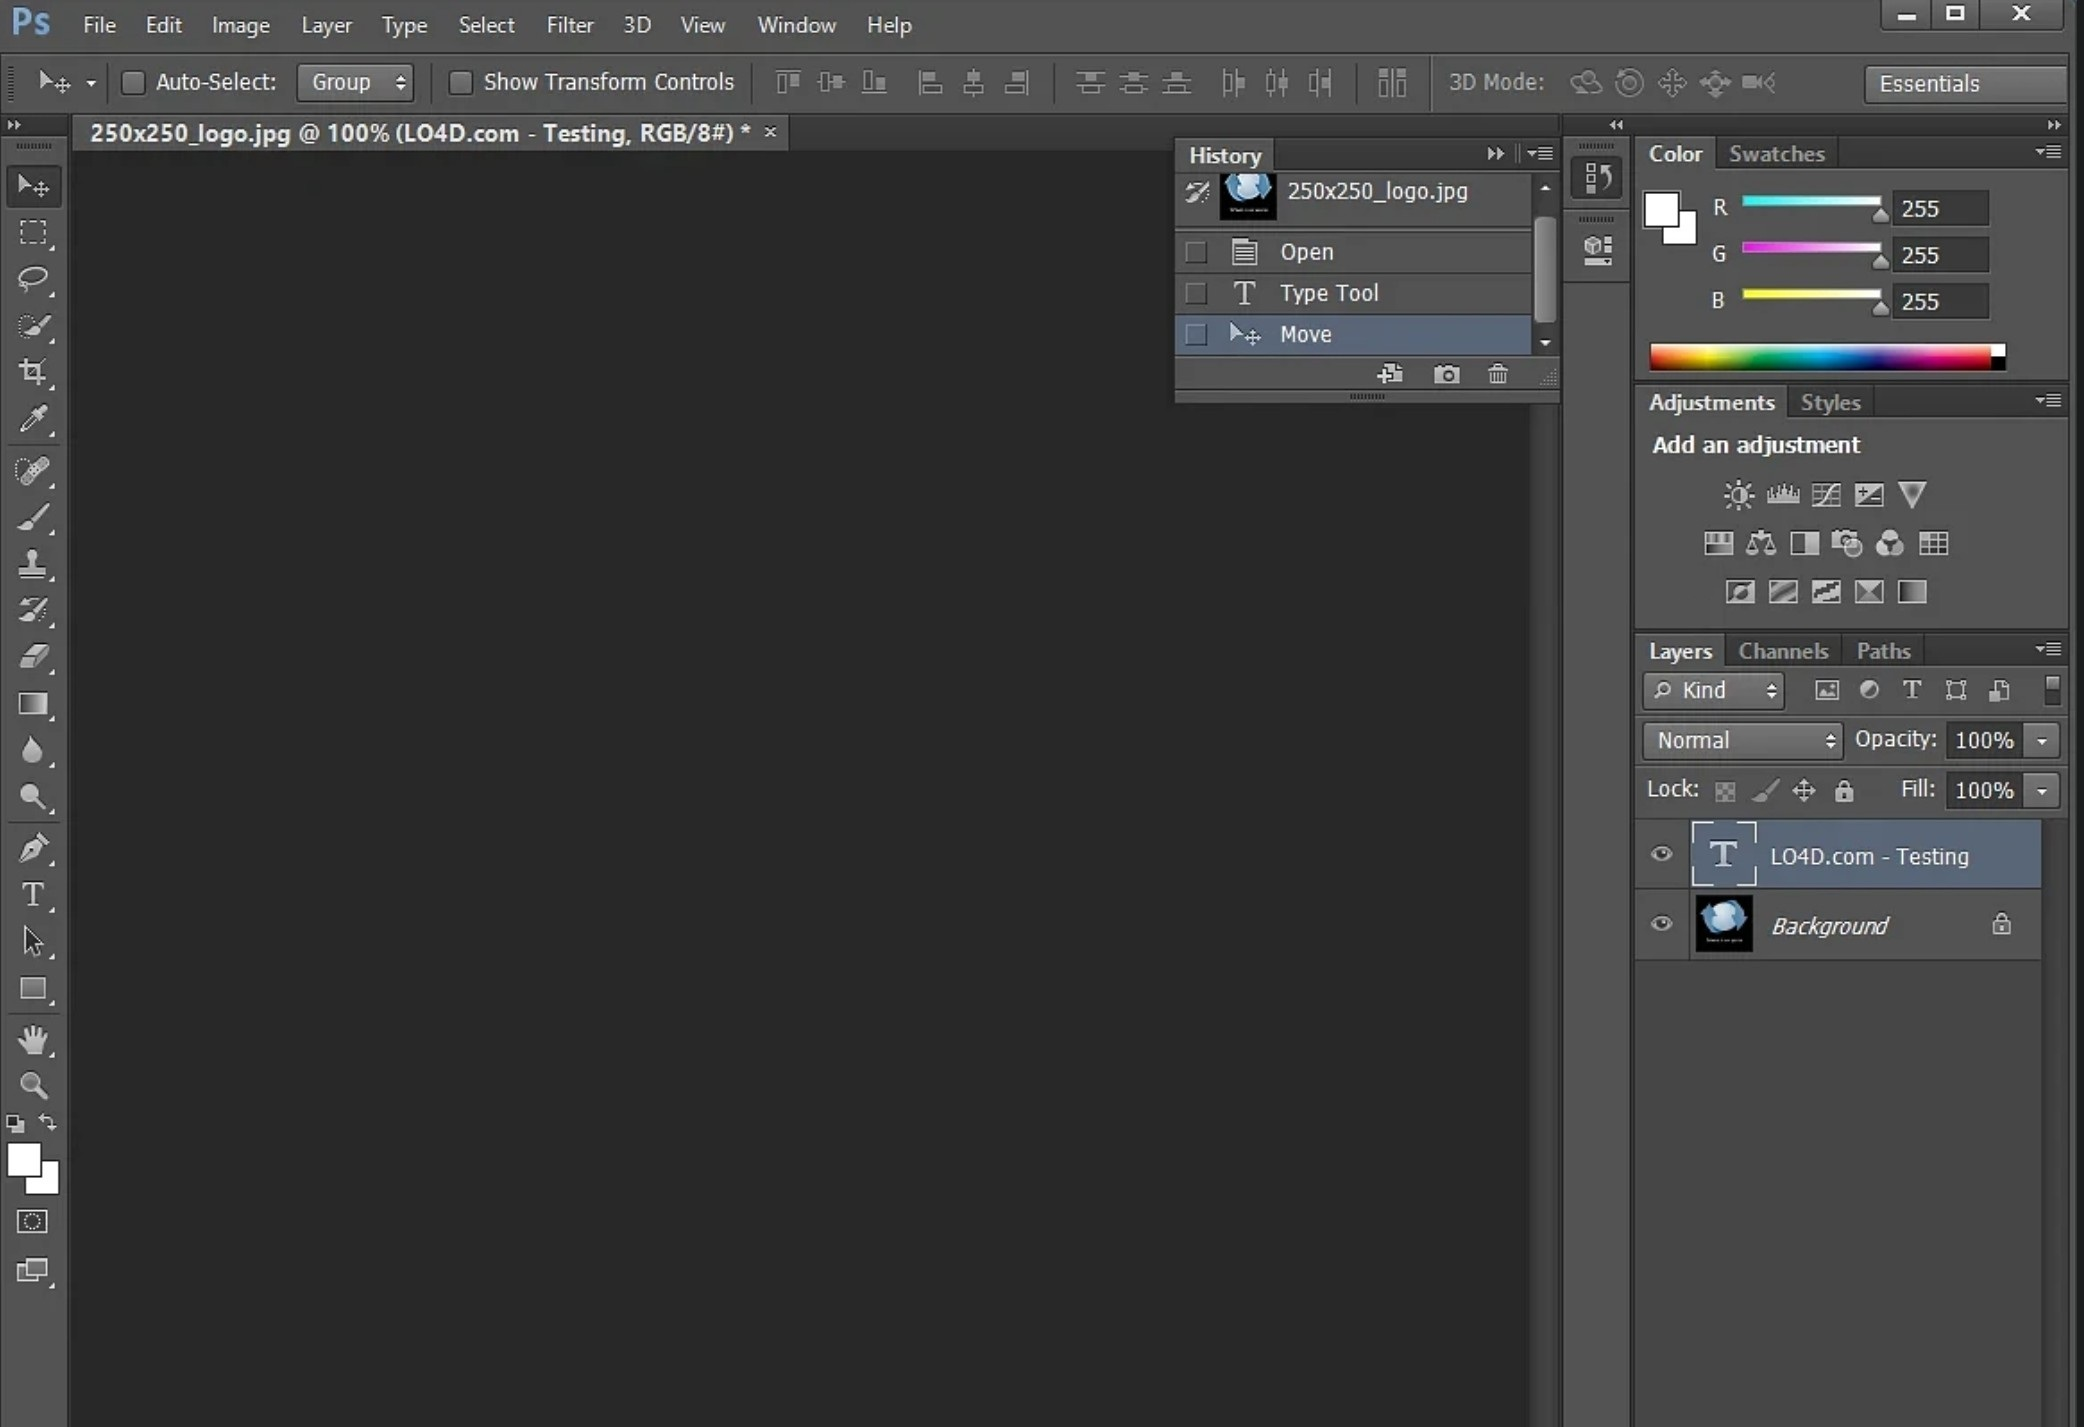Create new snapshot camera icon in History

(x=1446, y=374)
